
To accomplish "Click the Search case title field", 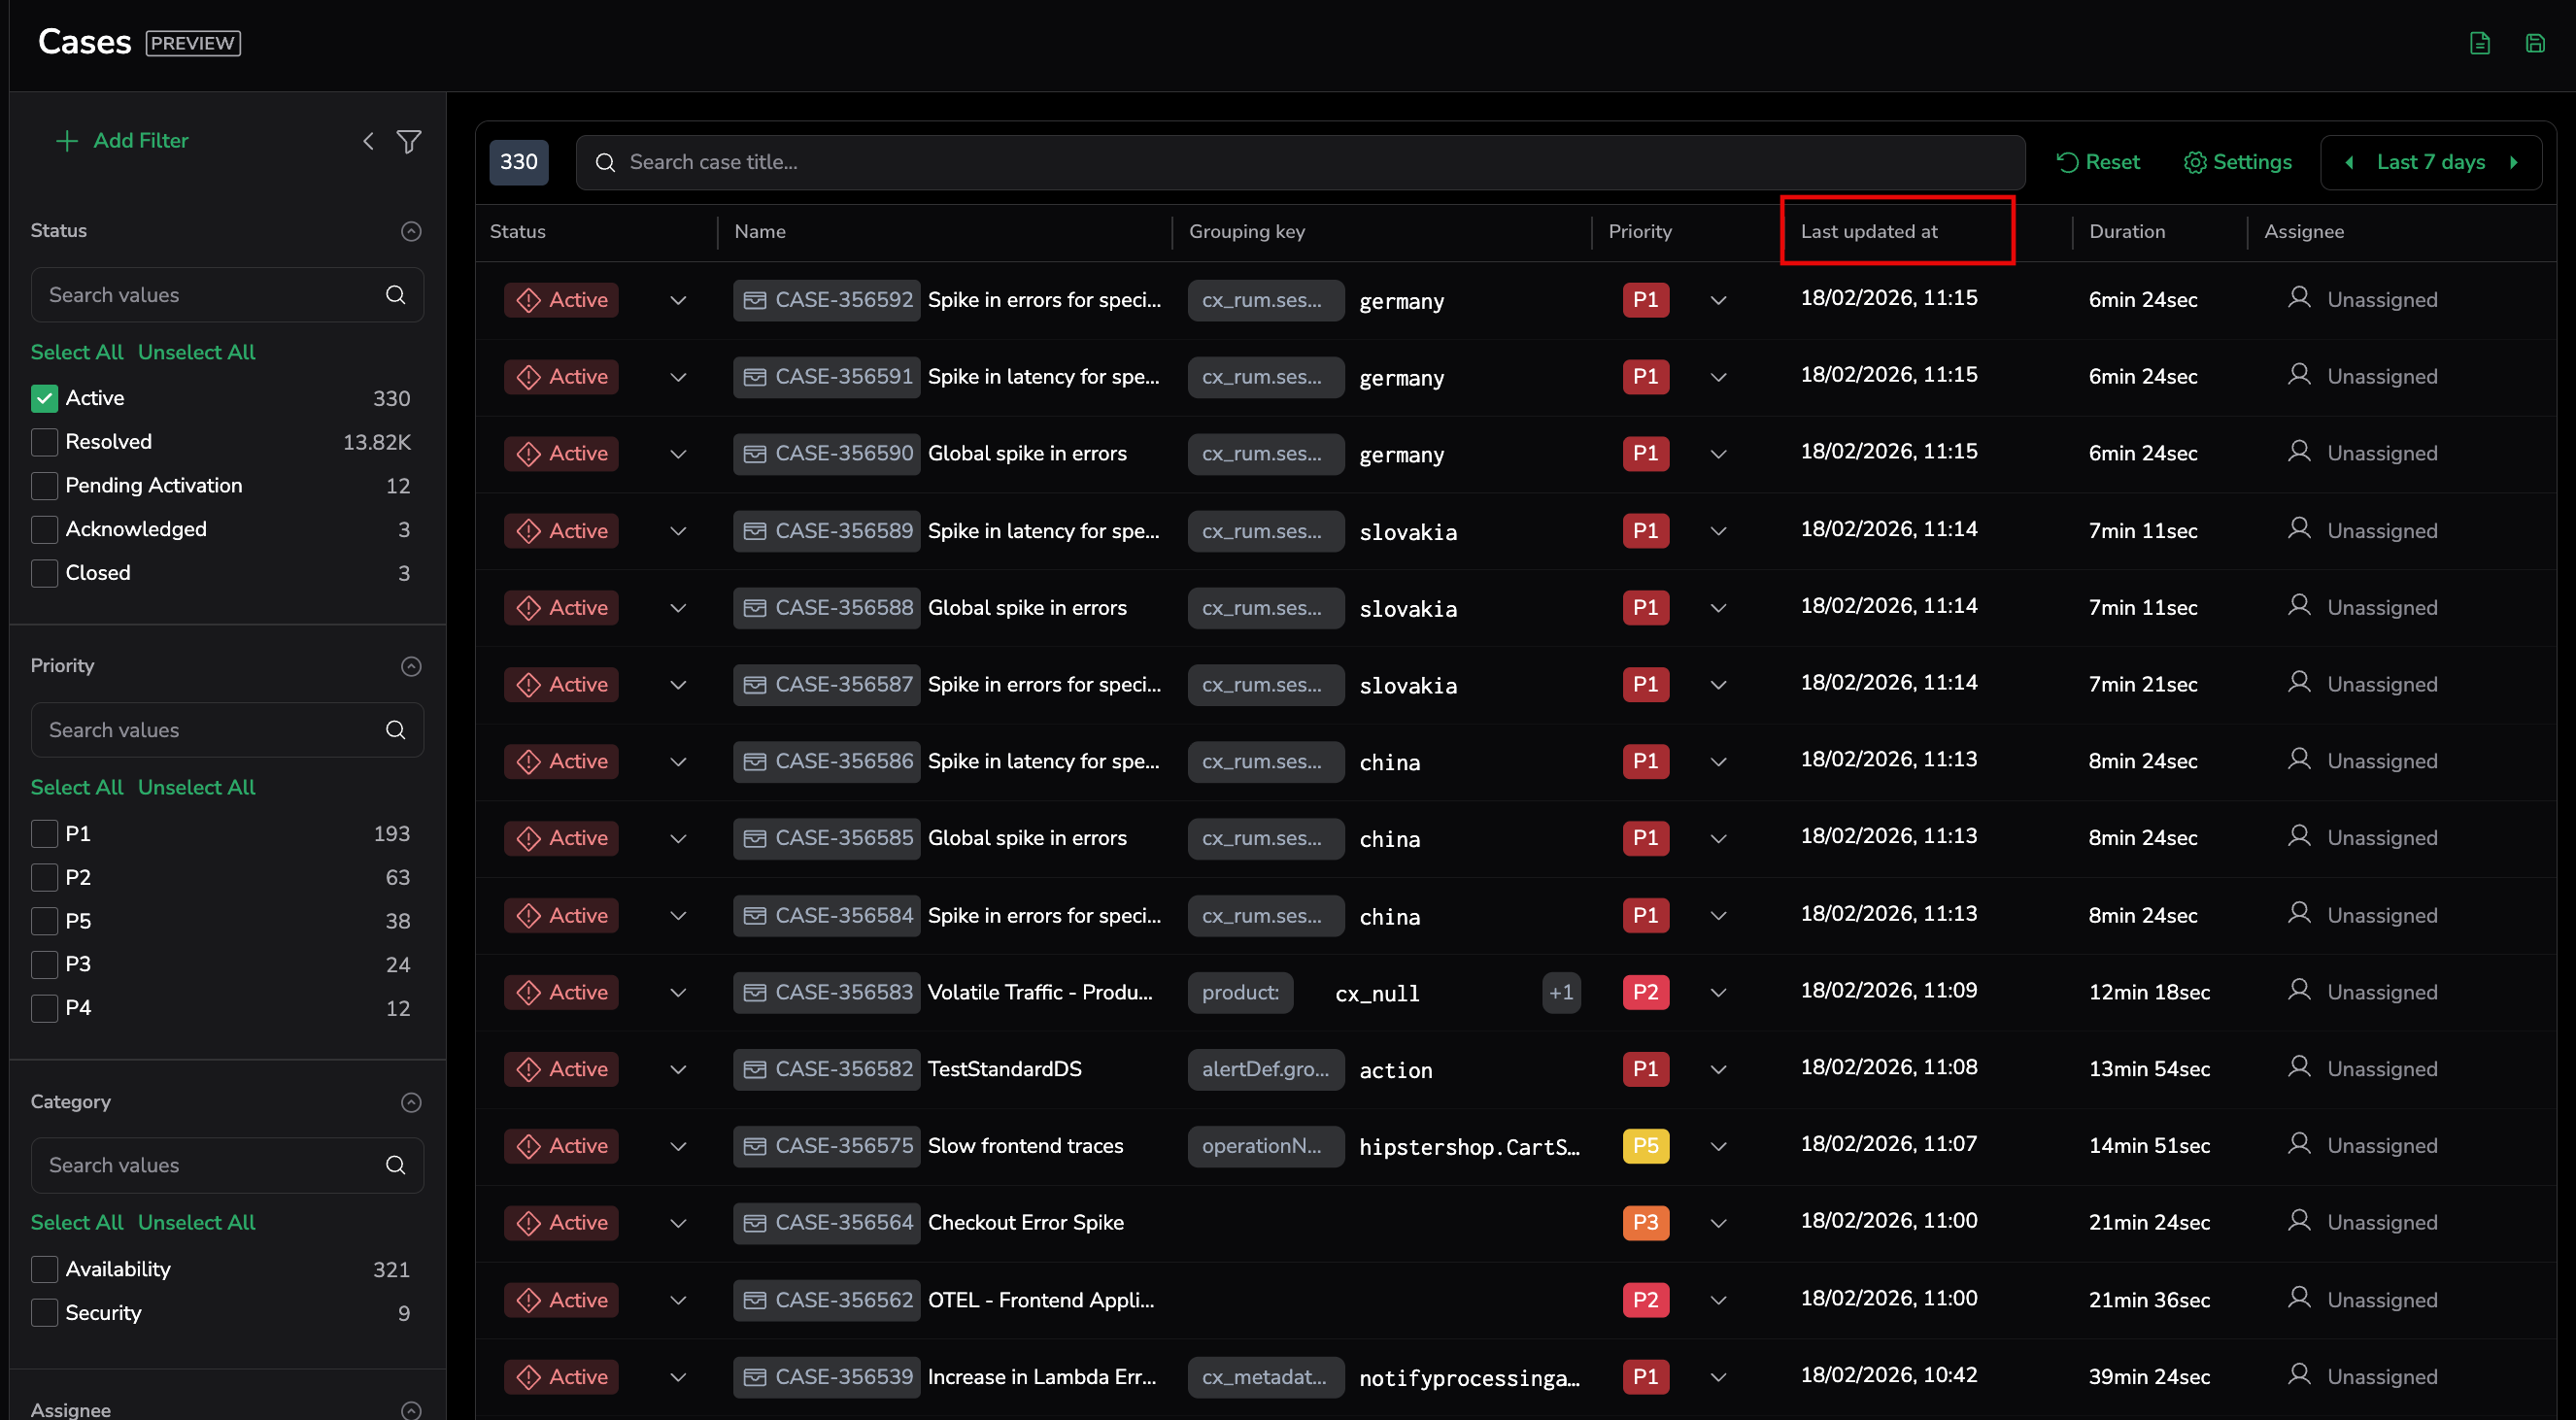I will pos(1300,162).
